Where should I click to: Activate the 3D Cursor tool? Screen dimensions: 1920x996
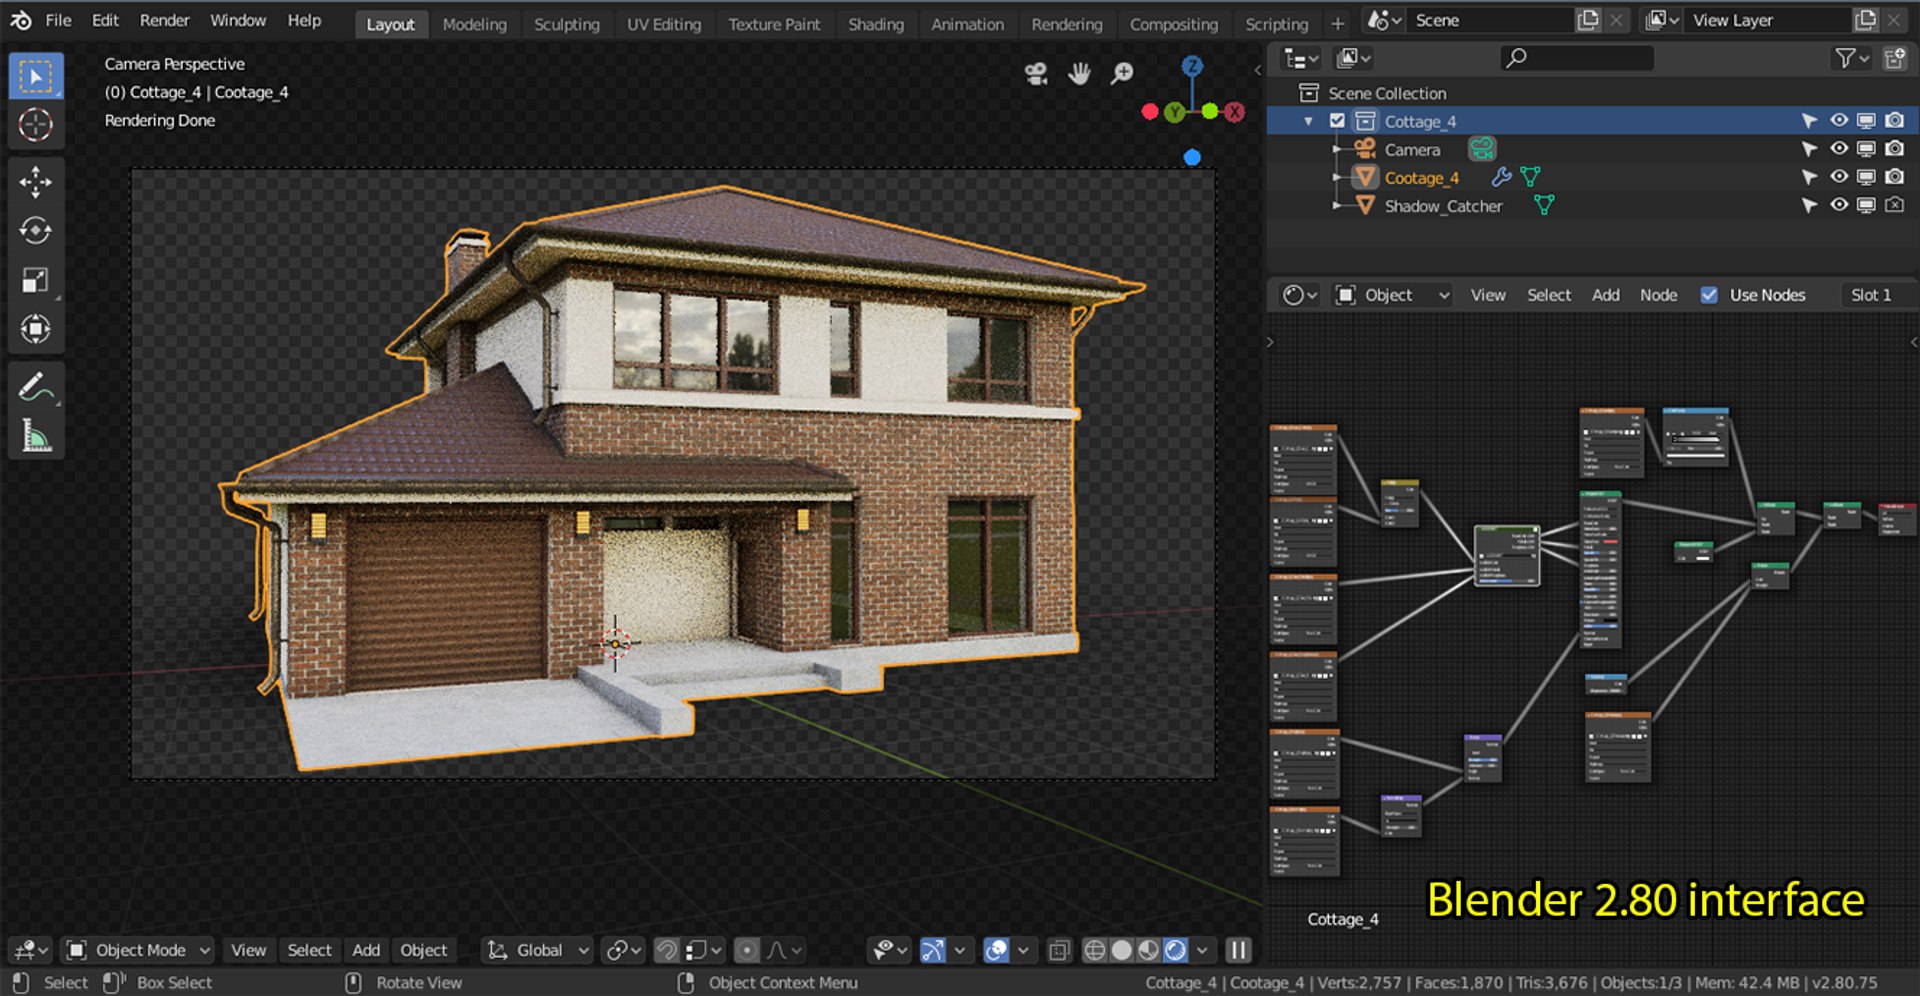click(x=36, y=125)
